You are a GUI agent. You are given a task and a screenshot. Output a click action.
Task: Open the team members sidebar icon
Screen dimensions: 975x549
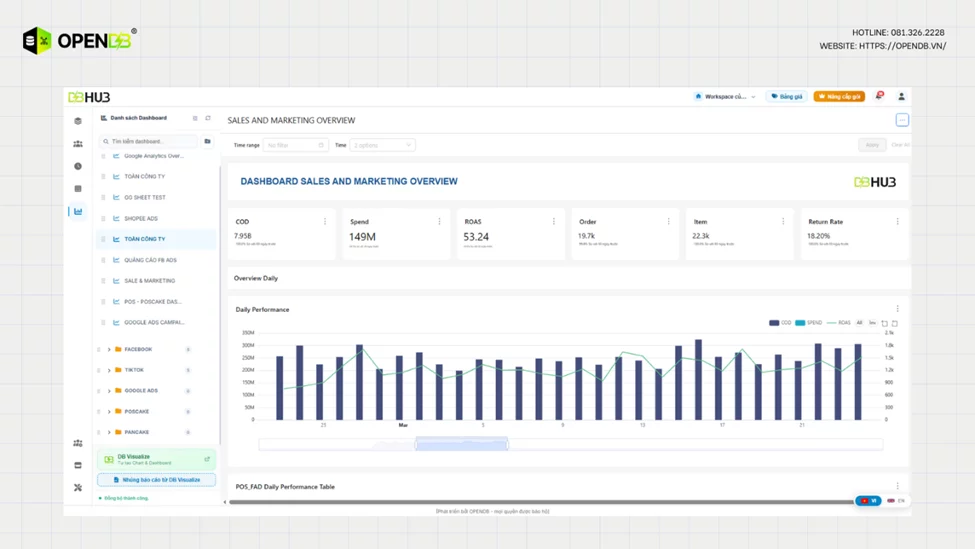(78, 144)
